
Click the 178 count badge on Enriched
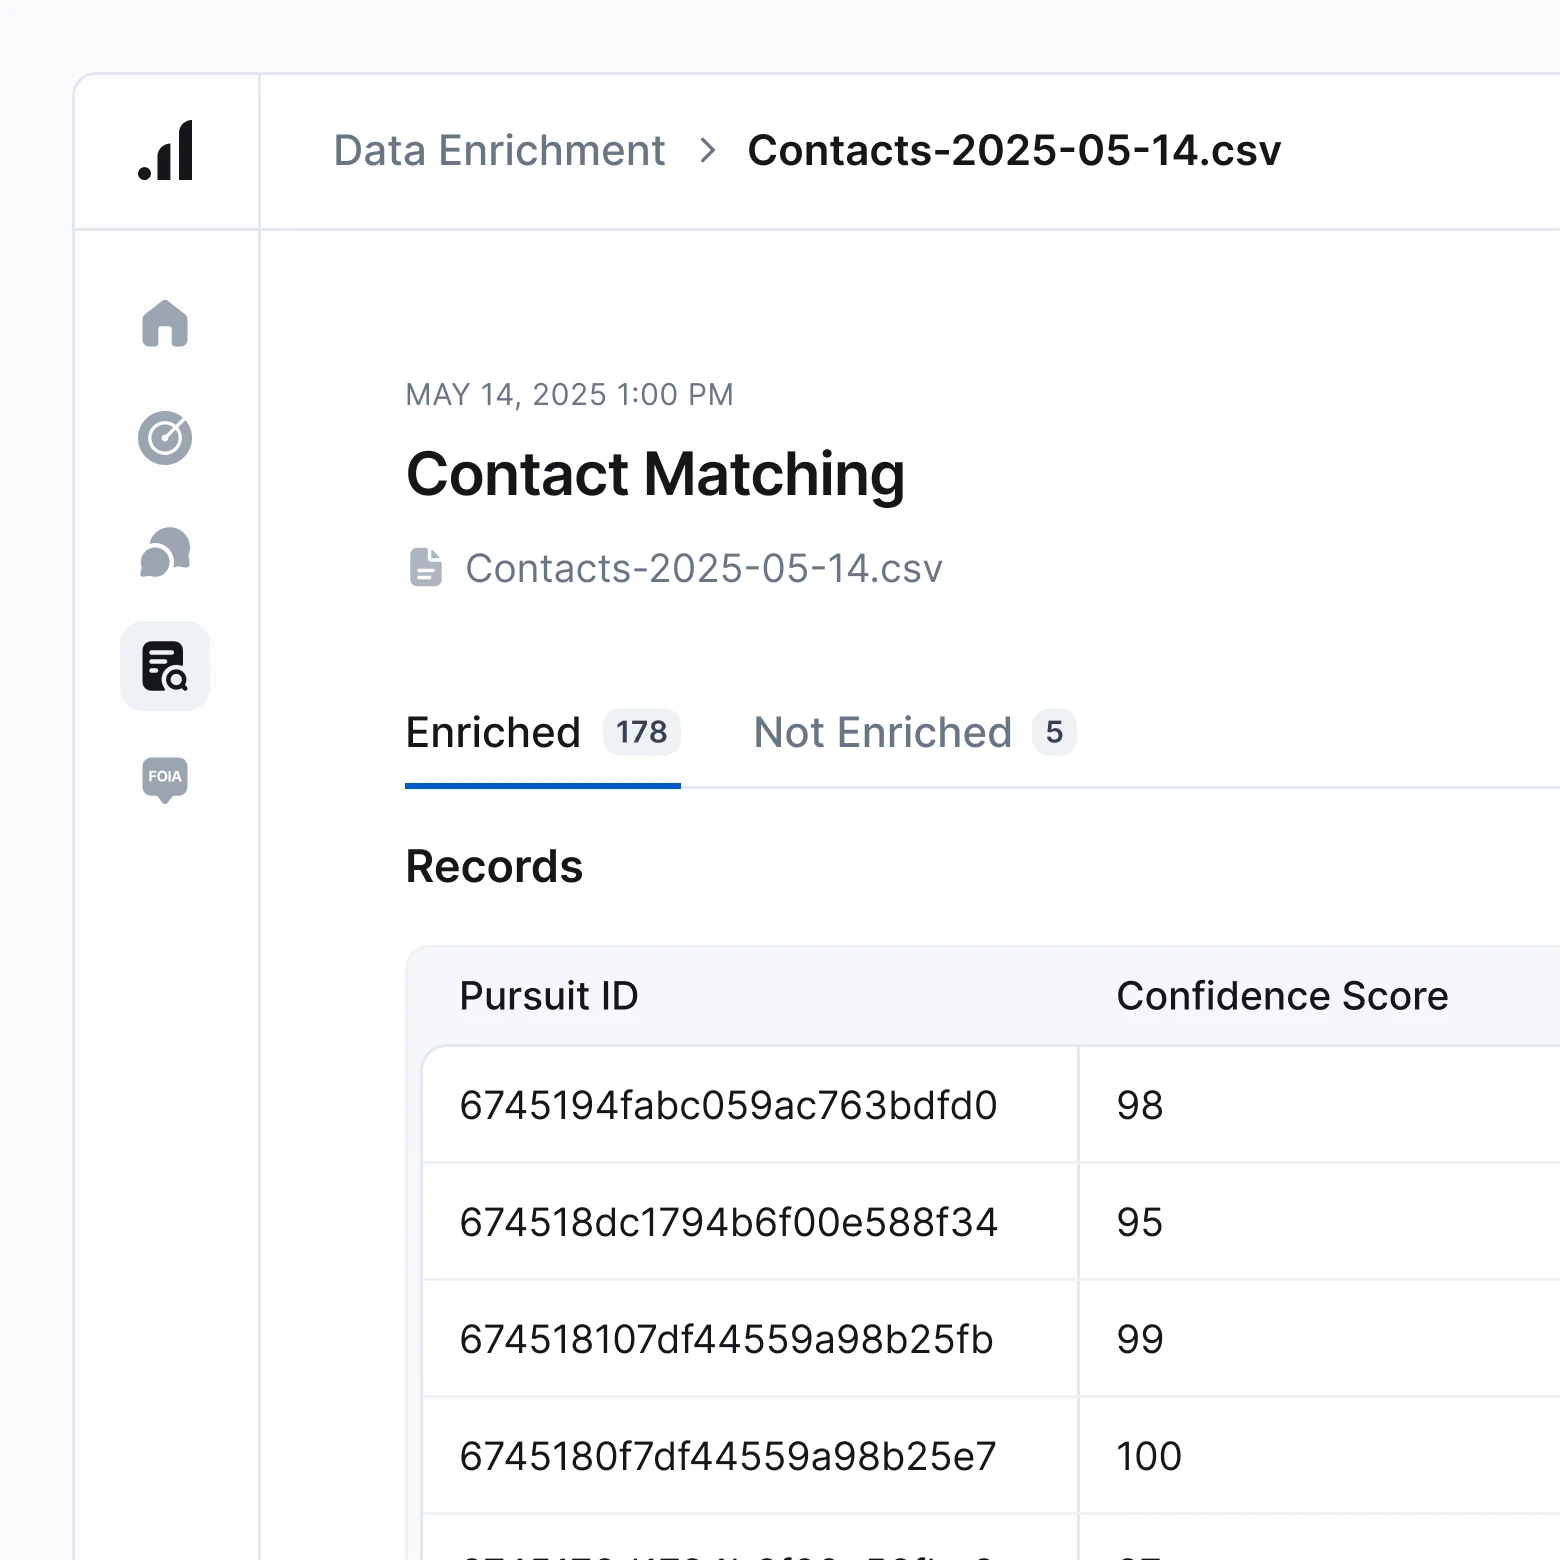641,733
